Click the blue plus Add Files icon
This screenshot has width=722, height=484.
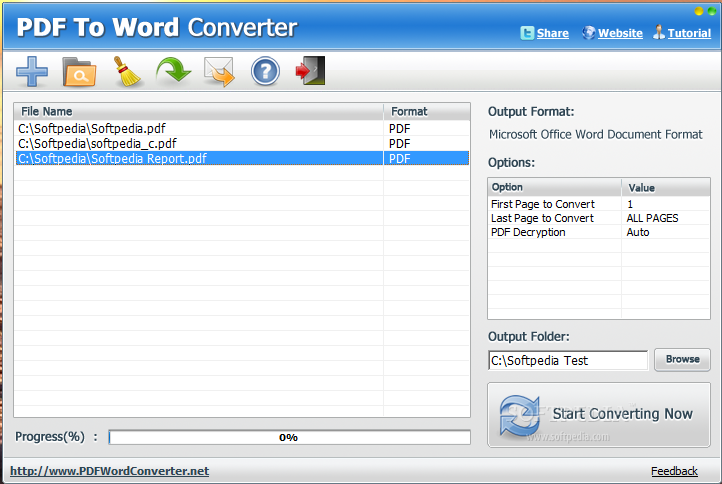[32, 71]
